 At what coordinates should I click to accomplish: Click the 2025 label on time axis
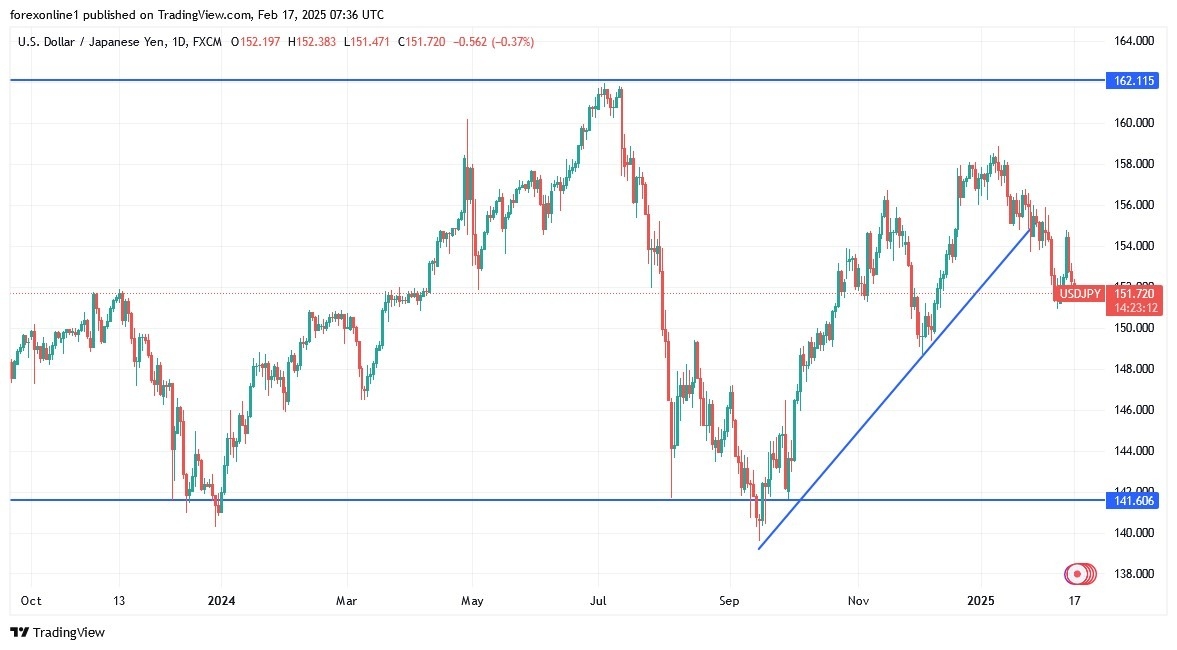[980, 601]
